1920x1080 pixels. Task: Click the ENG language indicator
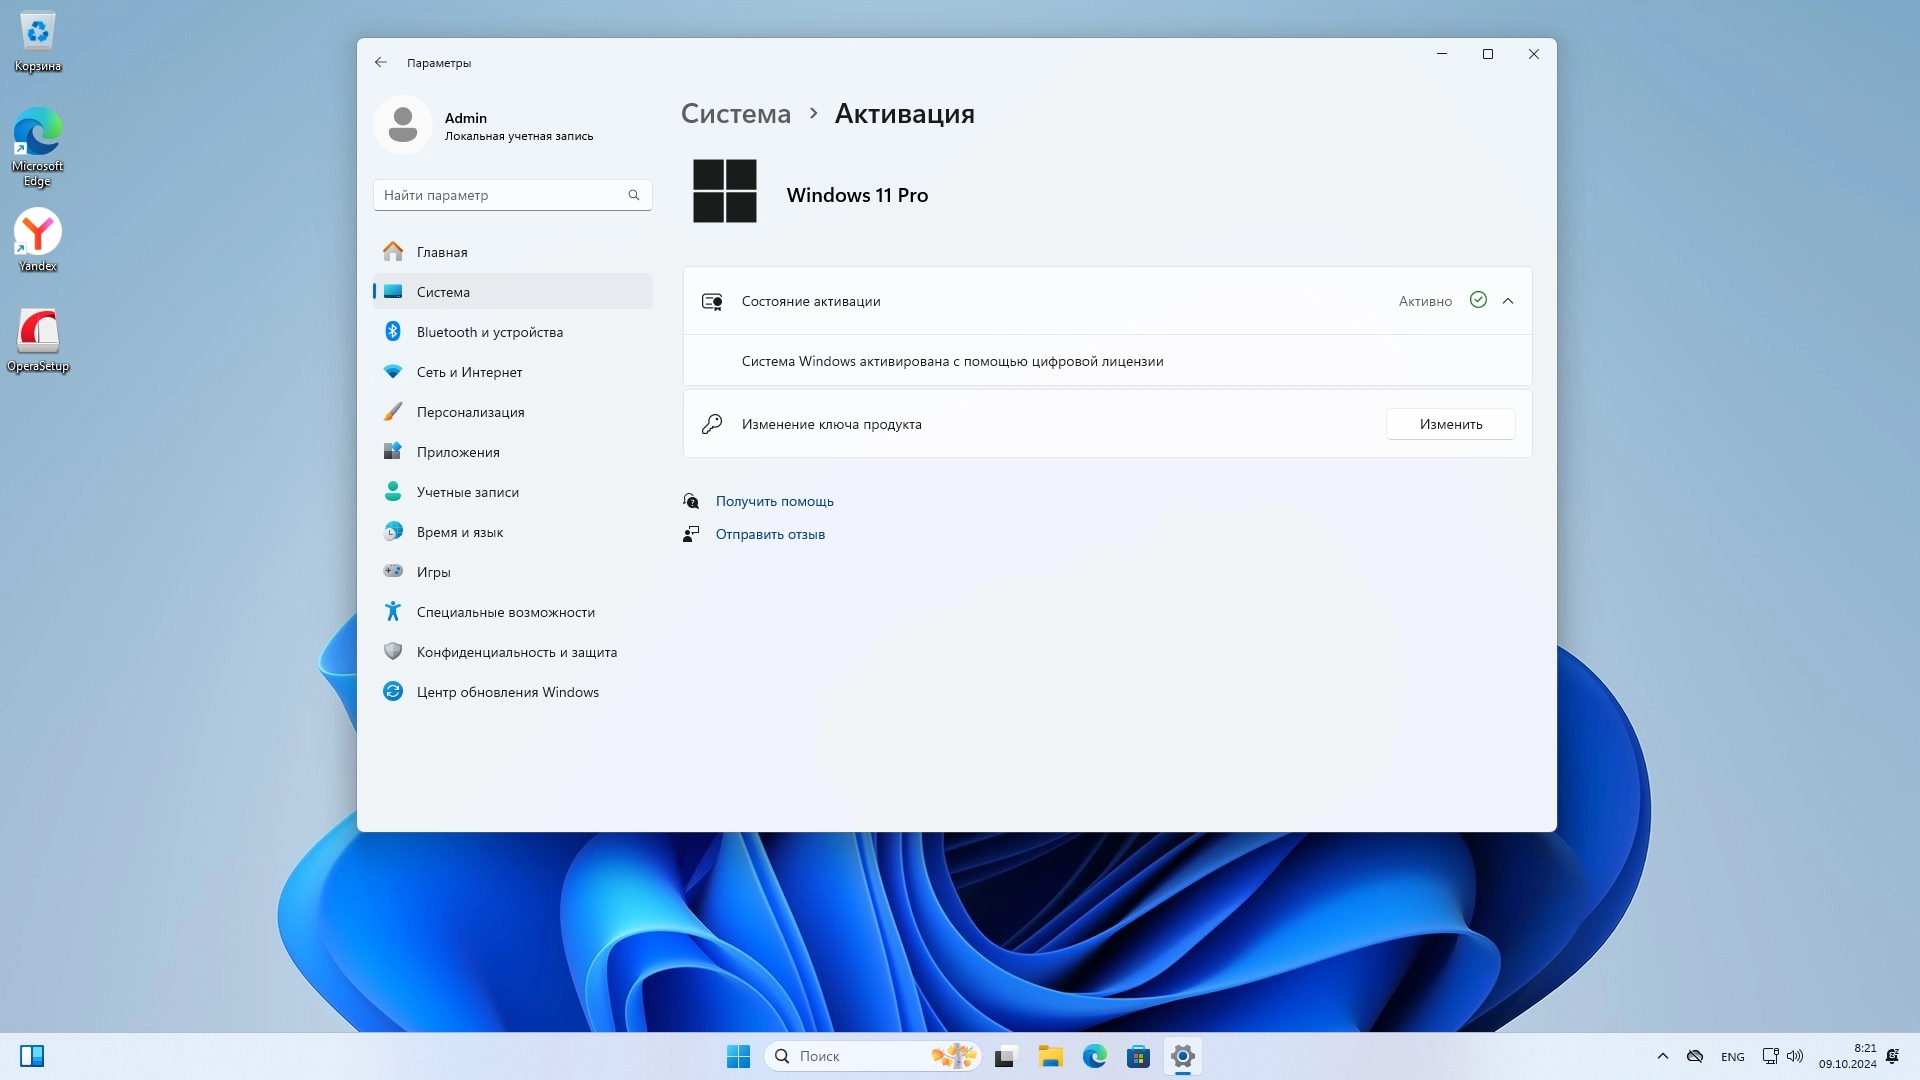1732,1056
